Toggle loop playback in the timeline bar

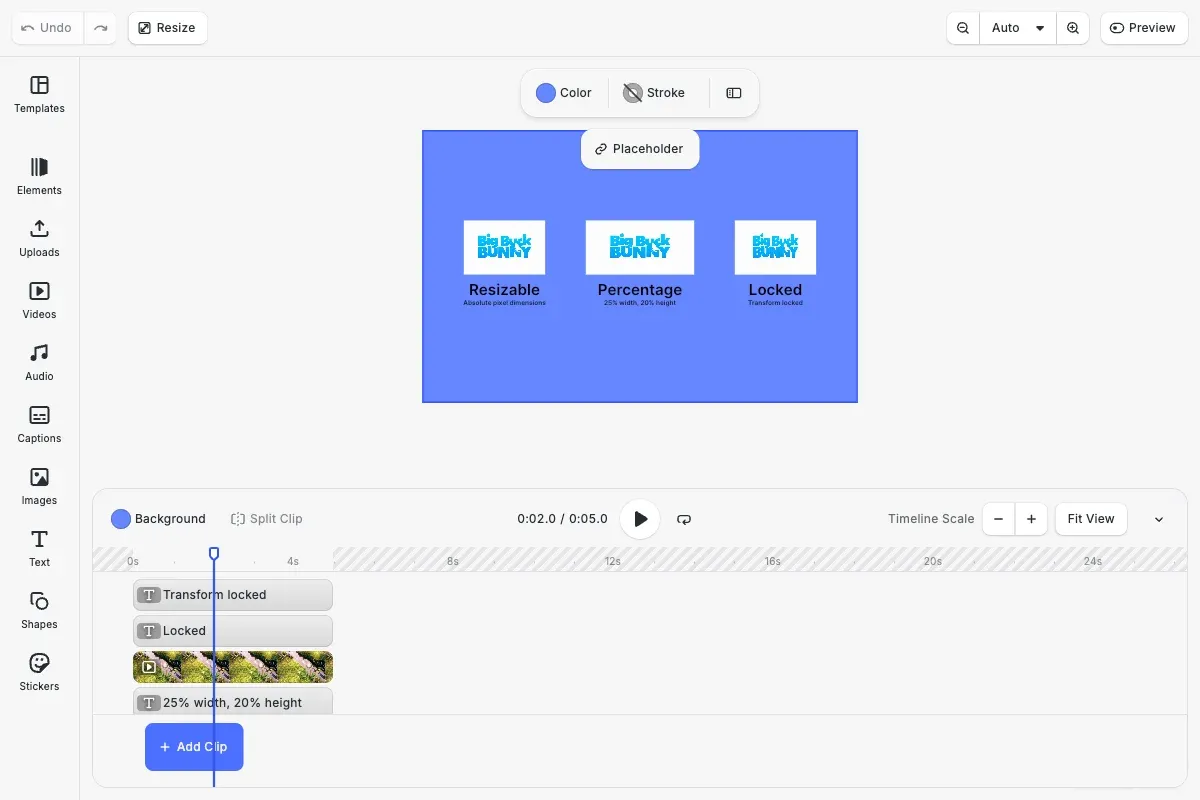coord(684,519)
